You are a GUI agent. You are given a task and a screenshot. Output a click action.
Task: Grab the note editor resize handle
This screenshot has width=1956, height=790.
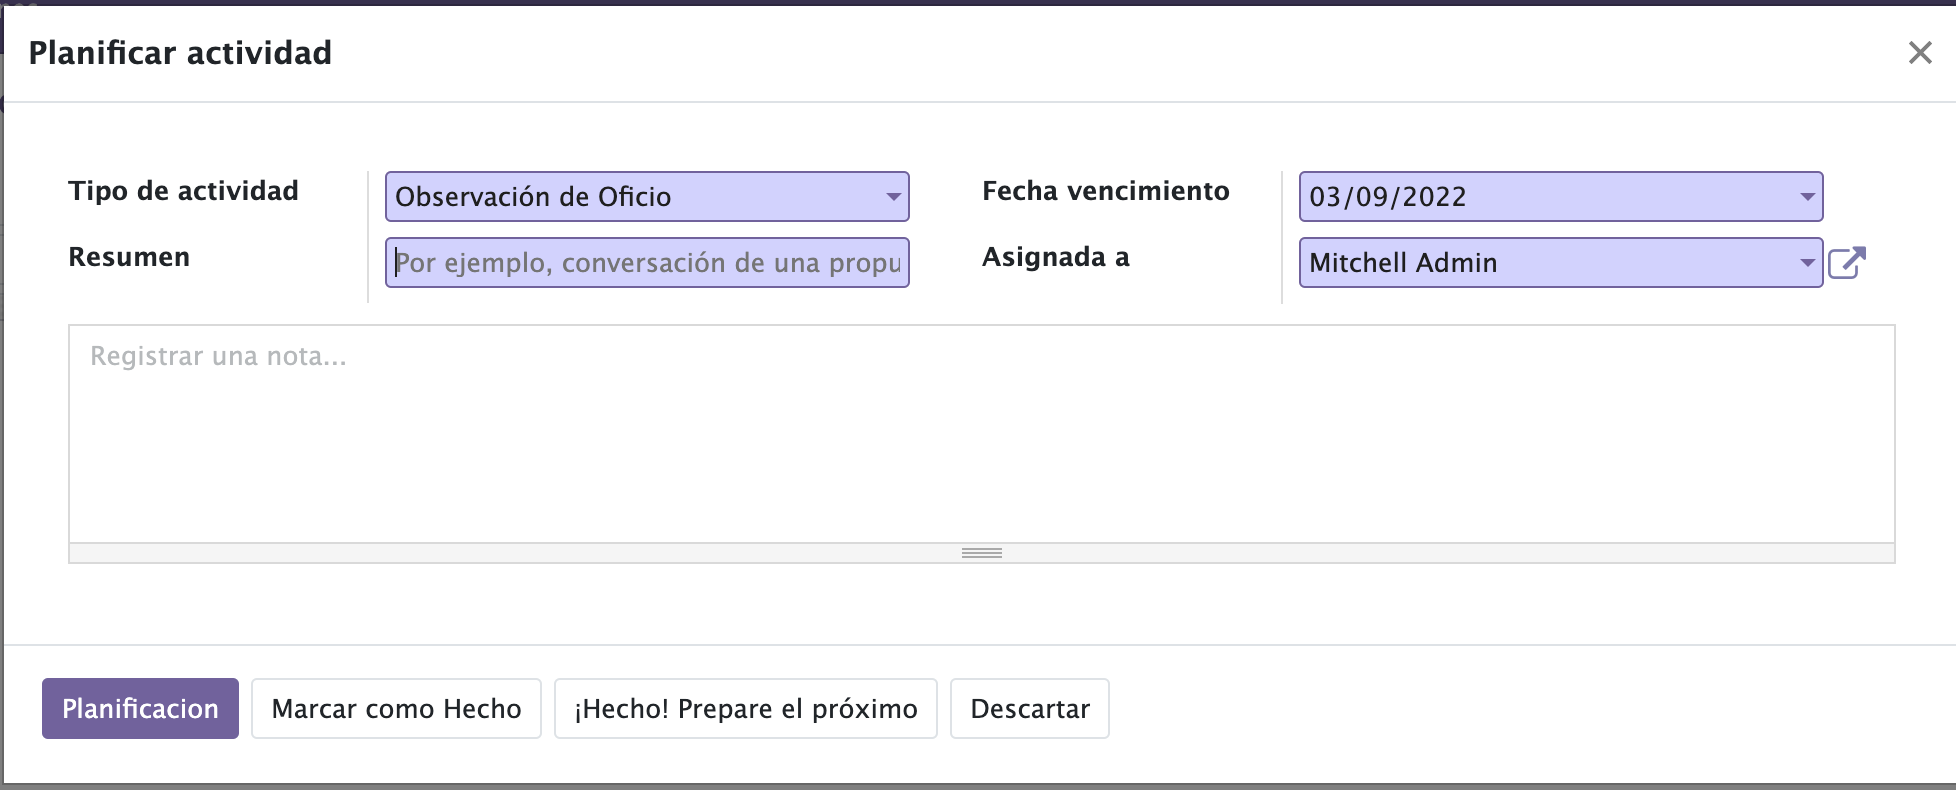pyautogui.click(x=981, y=553)
